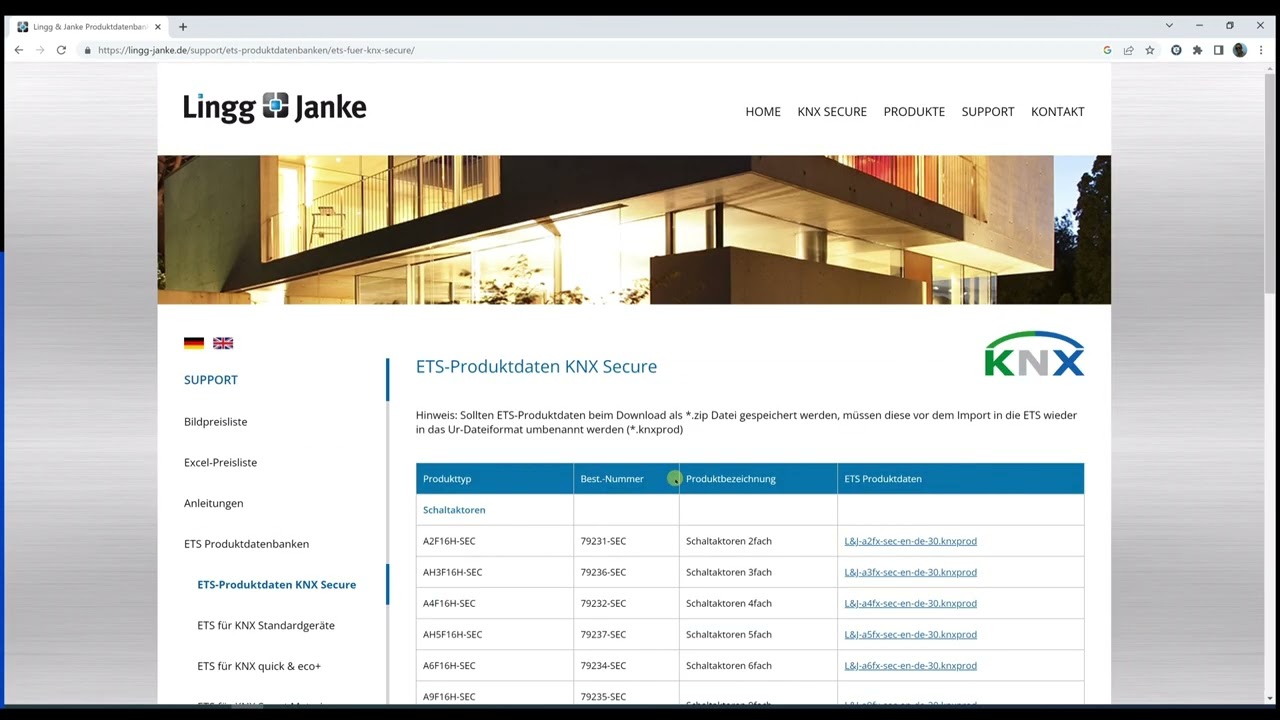The image size is (1280, 720).
Task: Select order number 79231-SEC
Action: coord(603,541)
